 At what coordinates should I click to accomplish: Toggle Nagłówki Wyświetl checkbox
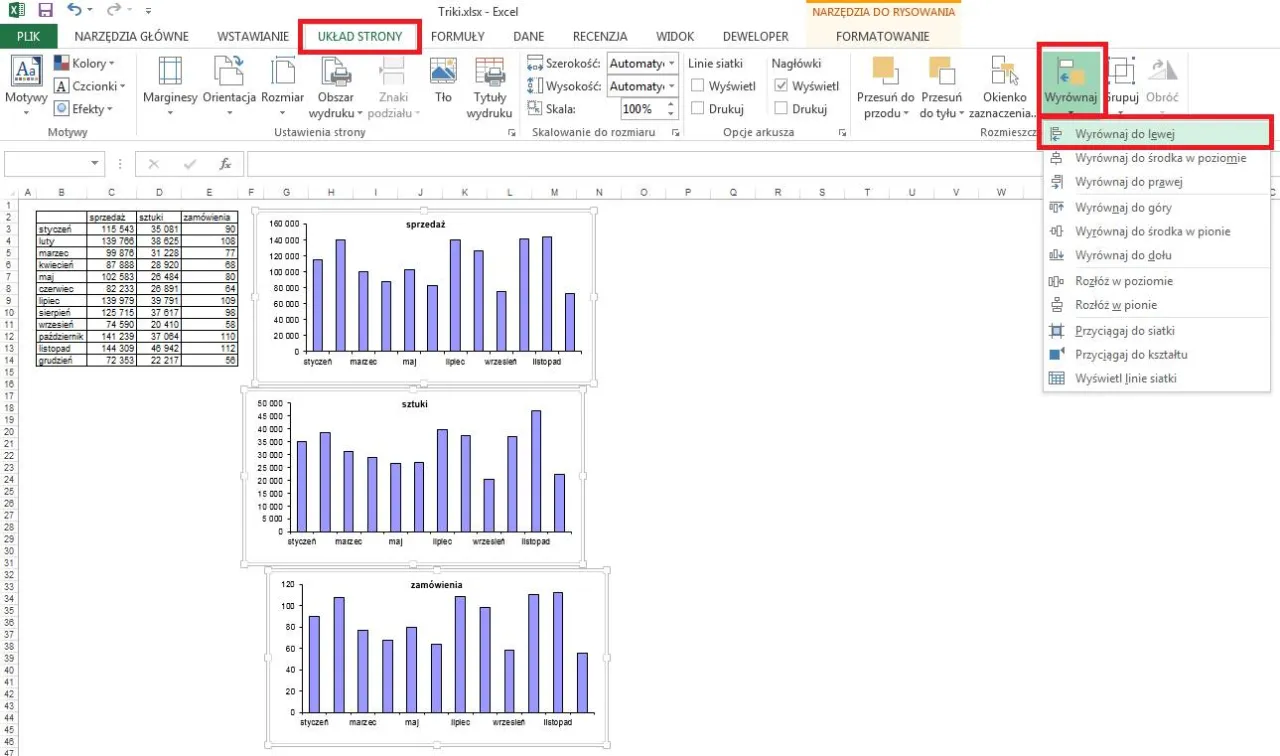pyautogui.click(x=781, y=86)
